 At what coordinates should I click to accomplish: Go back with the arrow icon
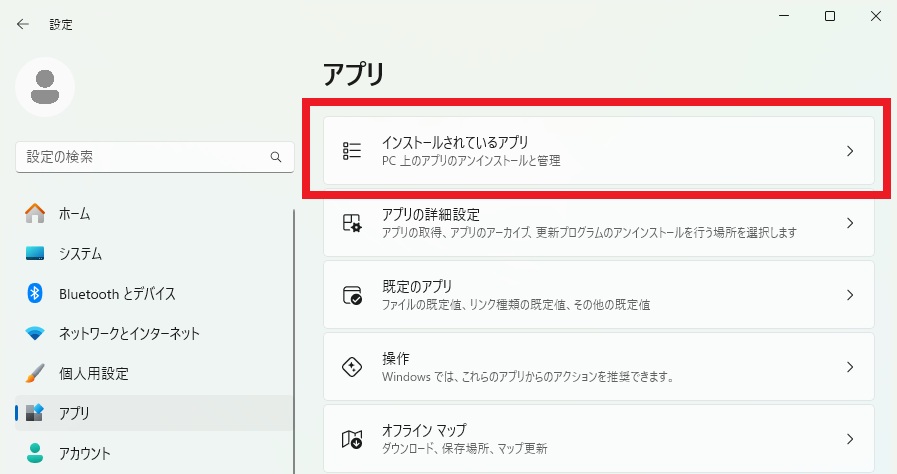[23, 24]
